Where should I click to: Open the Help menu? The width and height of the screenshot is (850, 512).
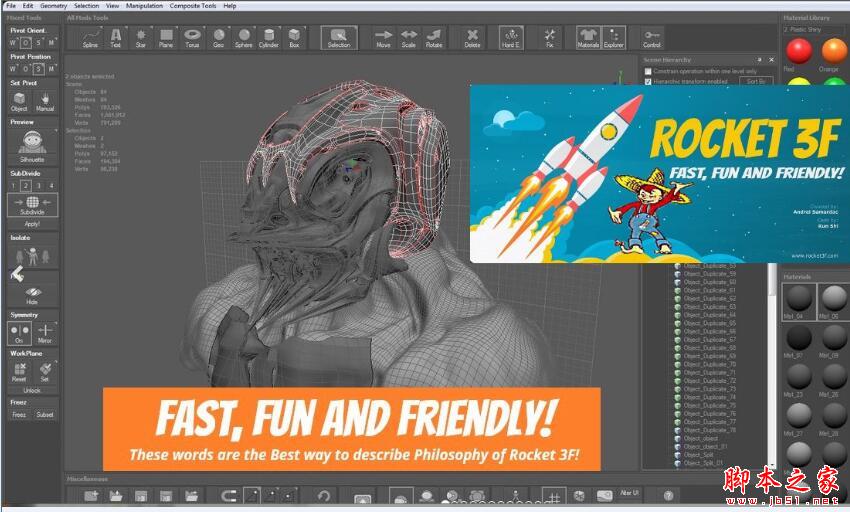coord(230,5)
